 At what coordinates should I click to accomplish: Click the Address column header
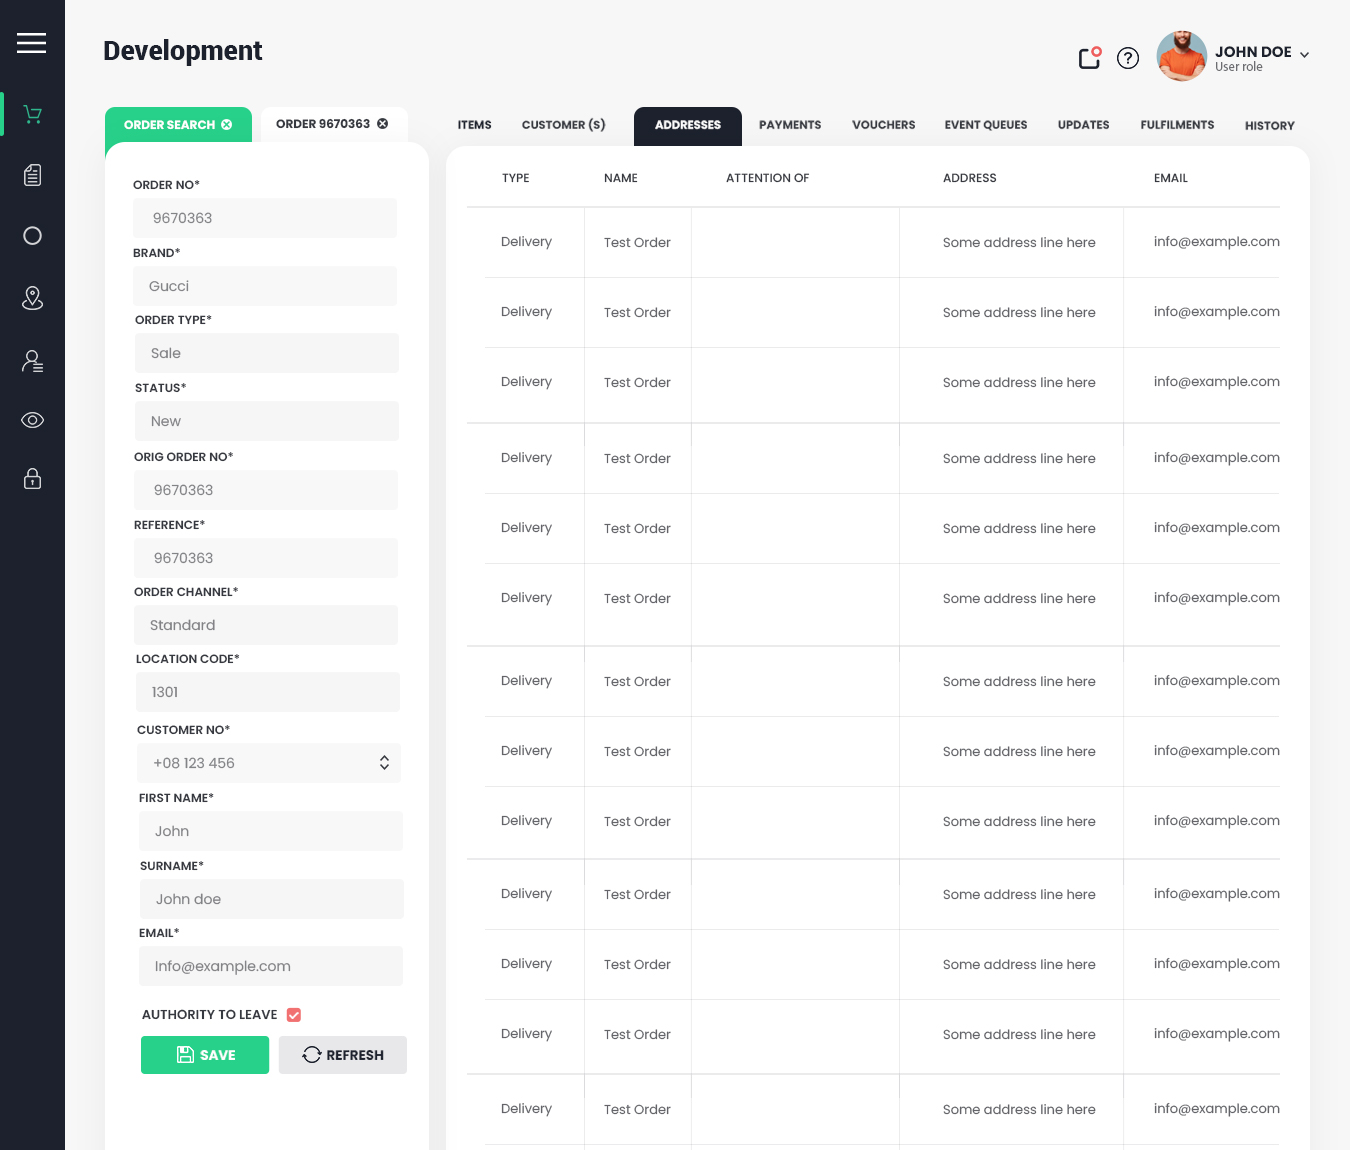pyautogui.click(x=970, y=178)
